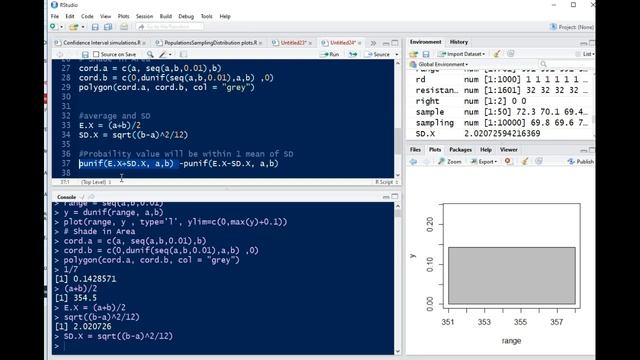Click the Find/Replace magnifier icon in editor
Image resolution: width=640 pixels, height=360 pixels.
pyautogui.click(x=150, y=54)
